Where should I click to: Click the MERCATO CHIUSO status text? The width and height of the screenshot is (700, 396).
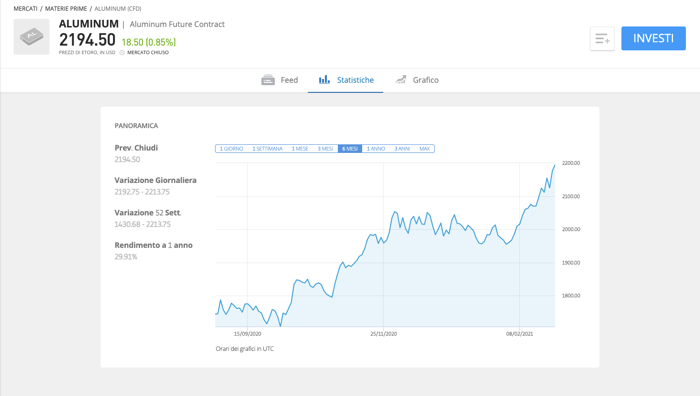[x=148, y=53]
